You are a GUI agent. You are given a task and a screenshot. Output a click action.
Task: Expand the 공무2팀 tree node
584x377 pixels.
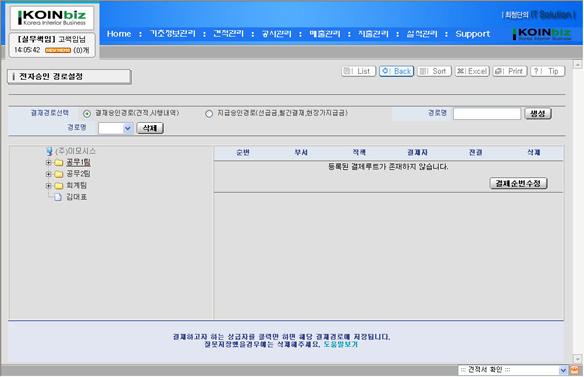(x=48, y=174)
